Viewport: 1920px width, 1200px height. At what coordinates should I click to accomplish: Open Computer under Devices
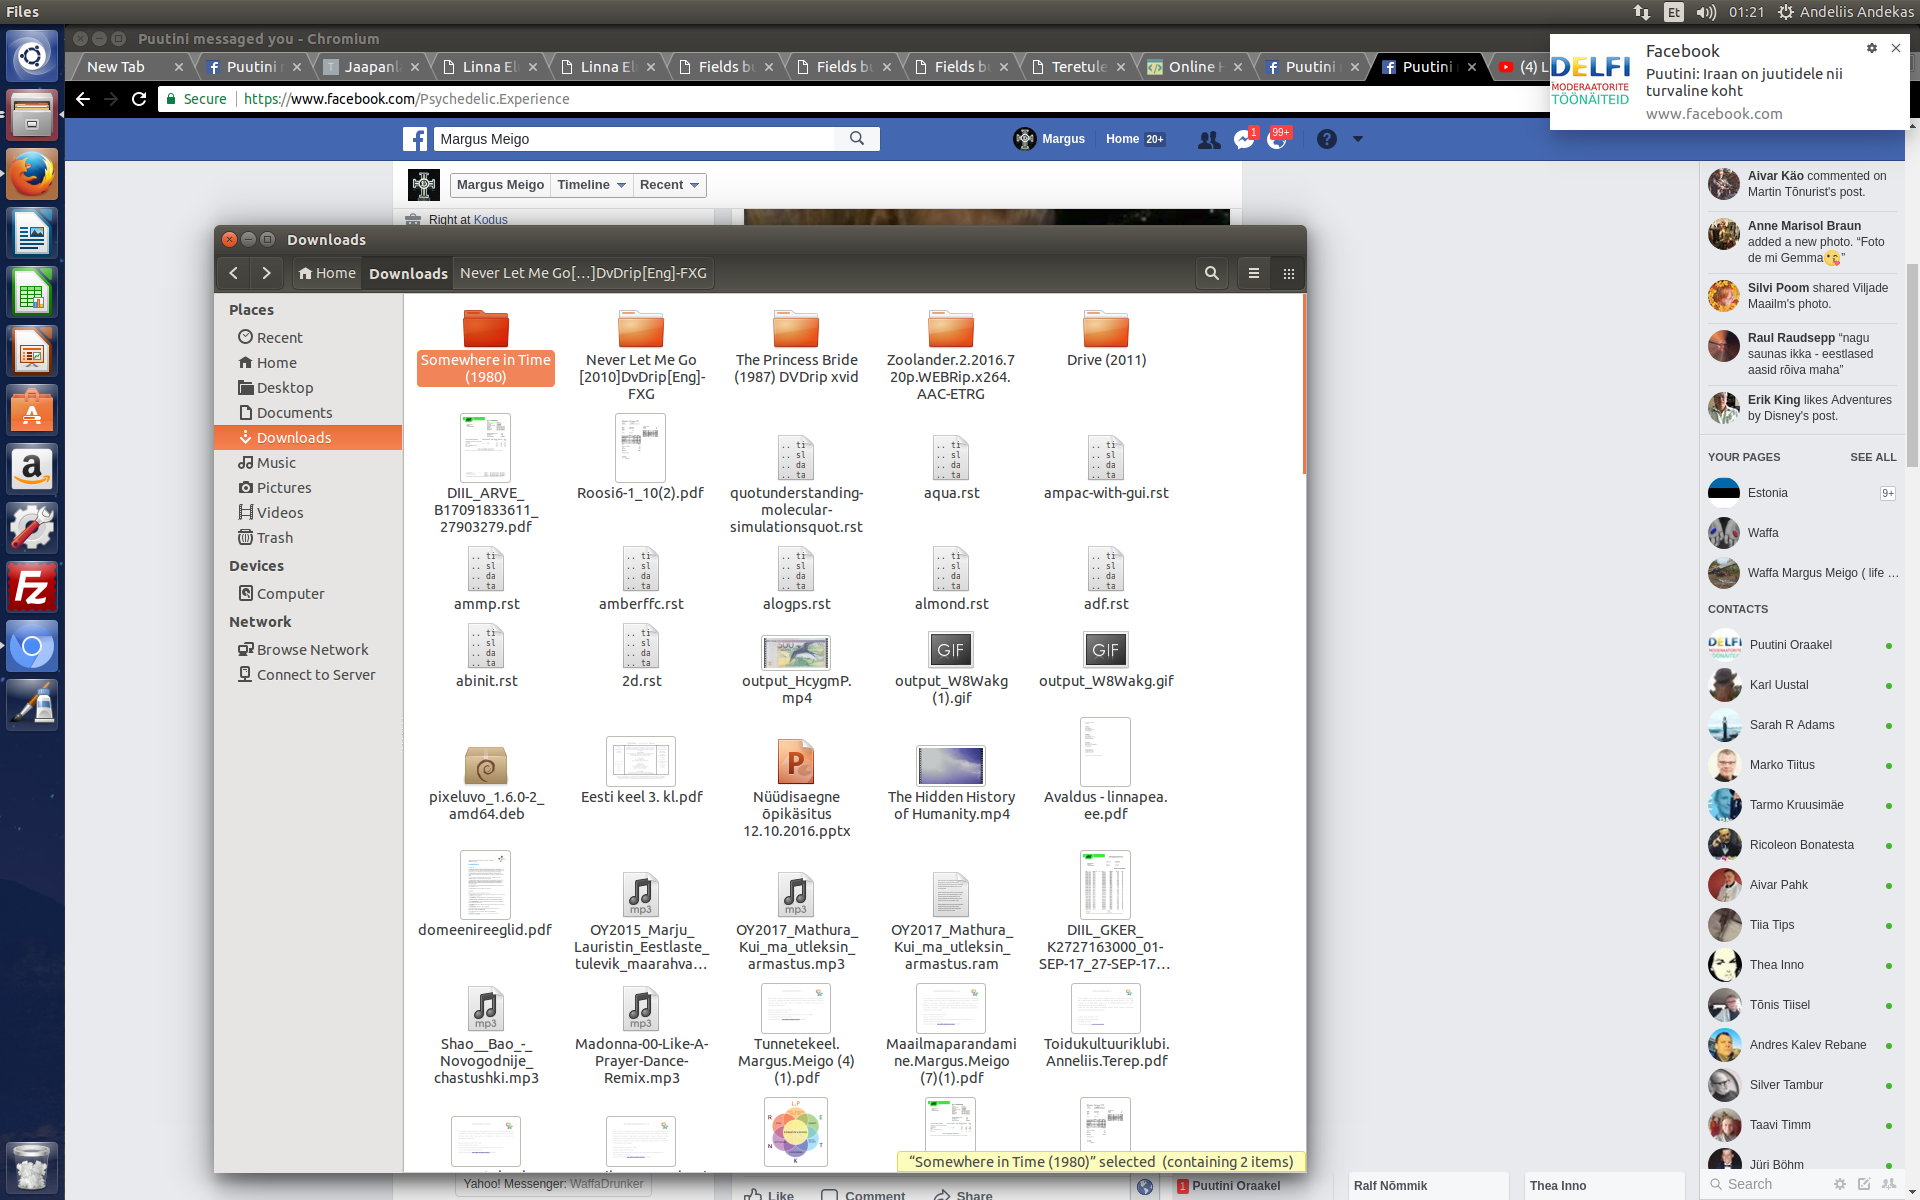(x=308, y=594)
